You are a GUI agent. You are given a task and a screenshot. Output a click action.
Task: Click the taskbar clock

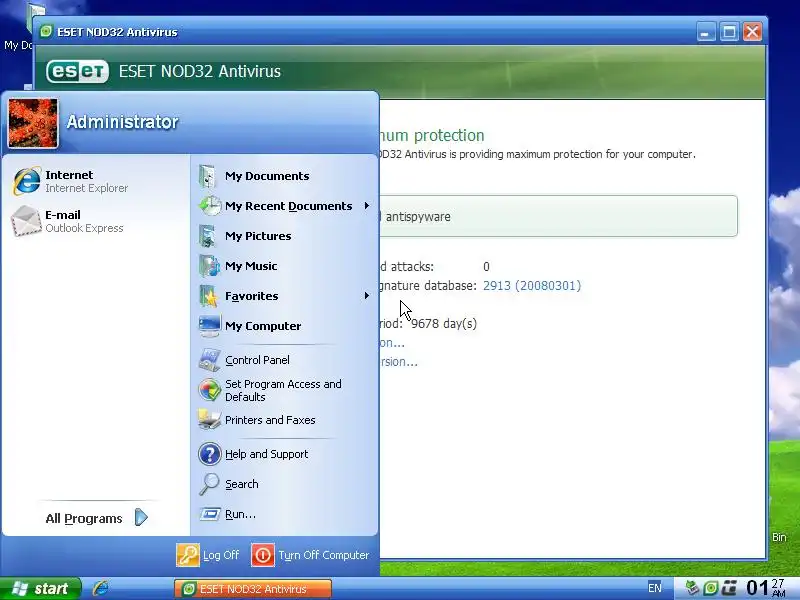[766, 588]
